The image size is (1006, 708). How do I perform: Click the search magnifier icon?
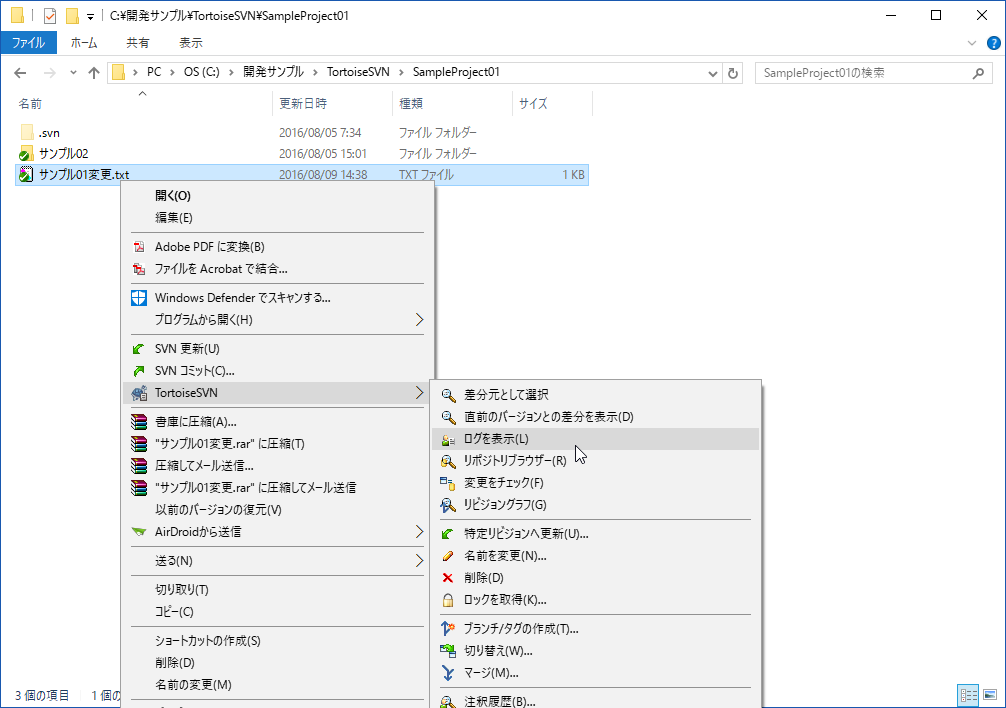(x=978, y=73)
